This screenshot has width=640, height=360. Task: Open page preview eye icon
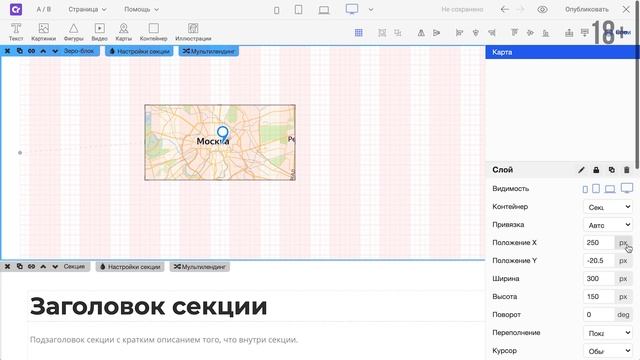pos(542,9)
